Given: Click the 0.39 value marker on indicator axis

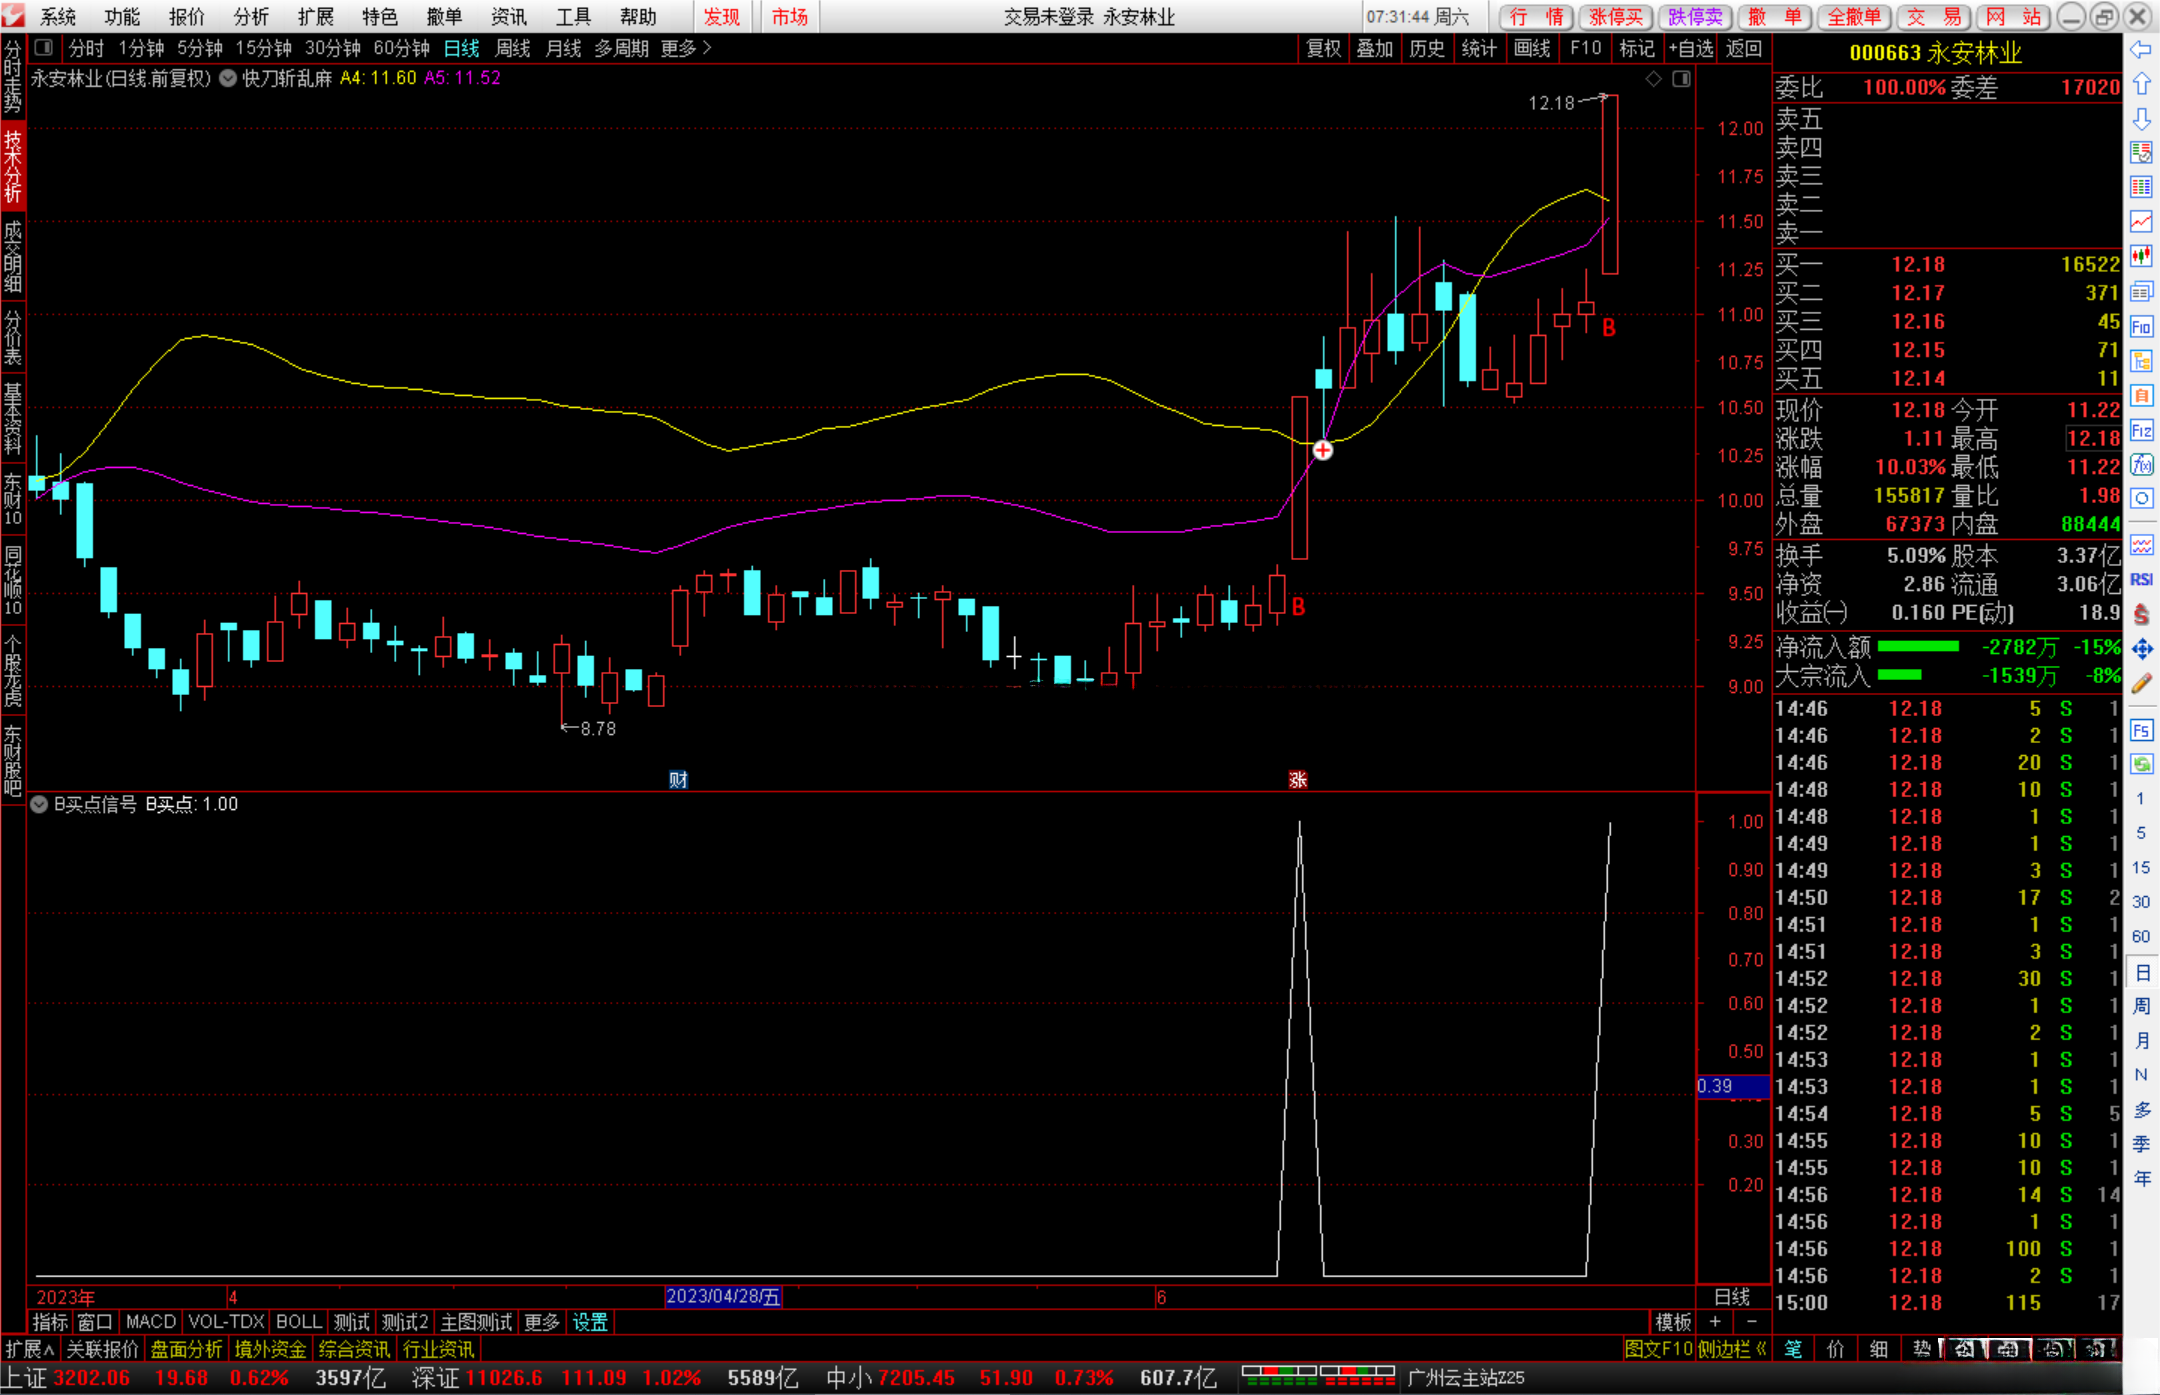Looking at the screenshot, I should [x=1732, y=1086].
